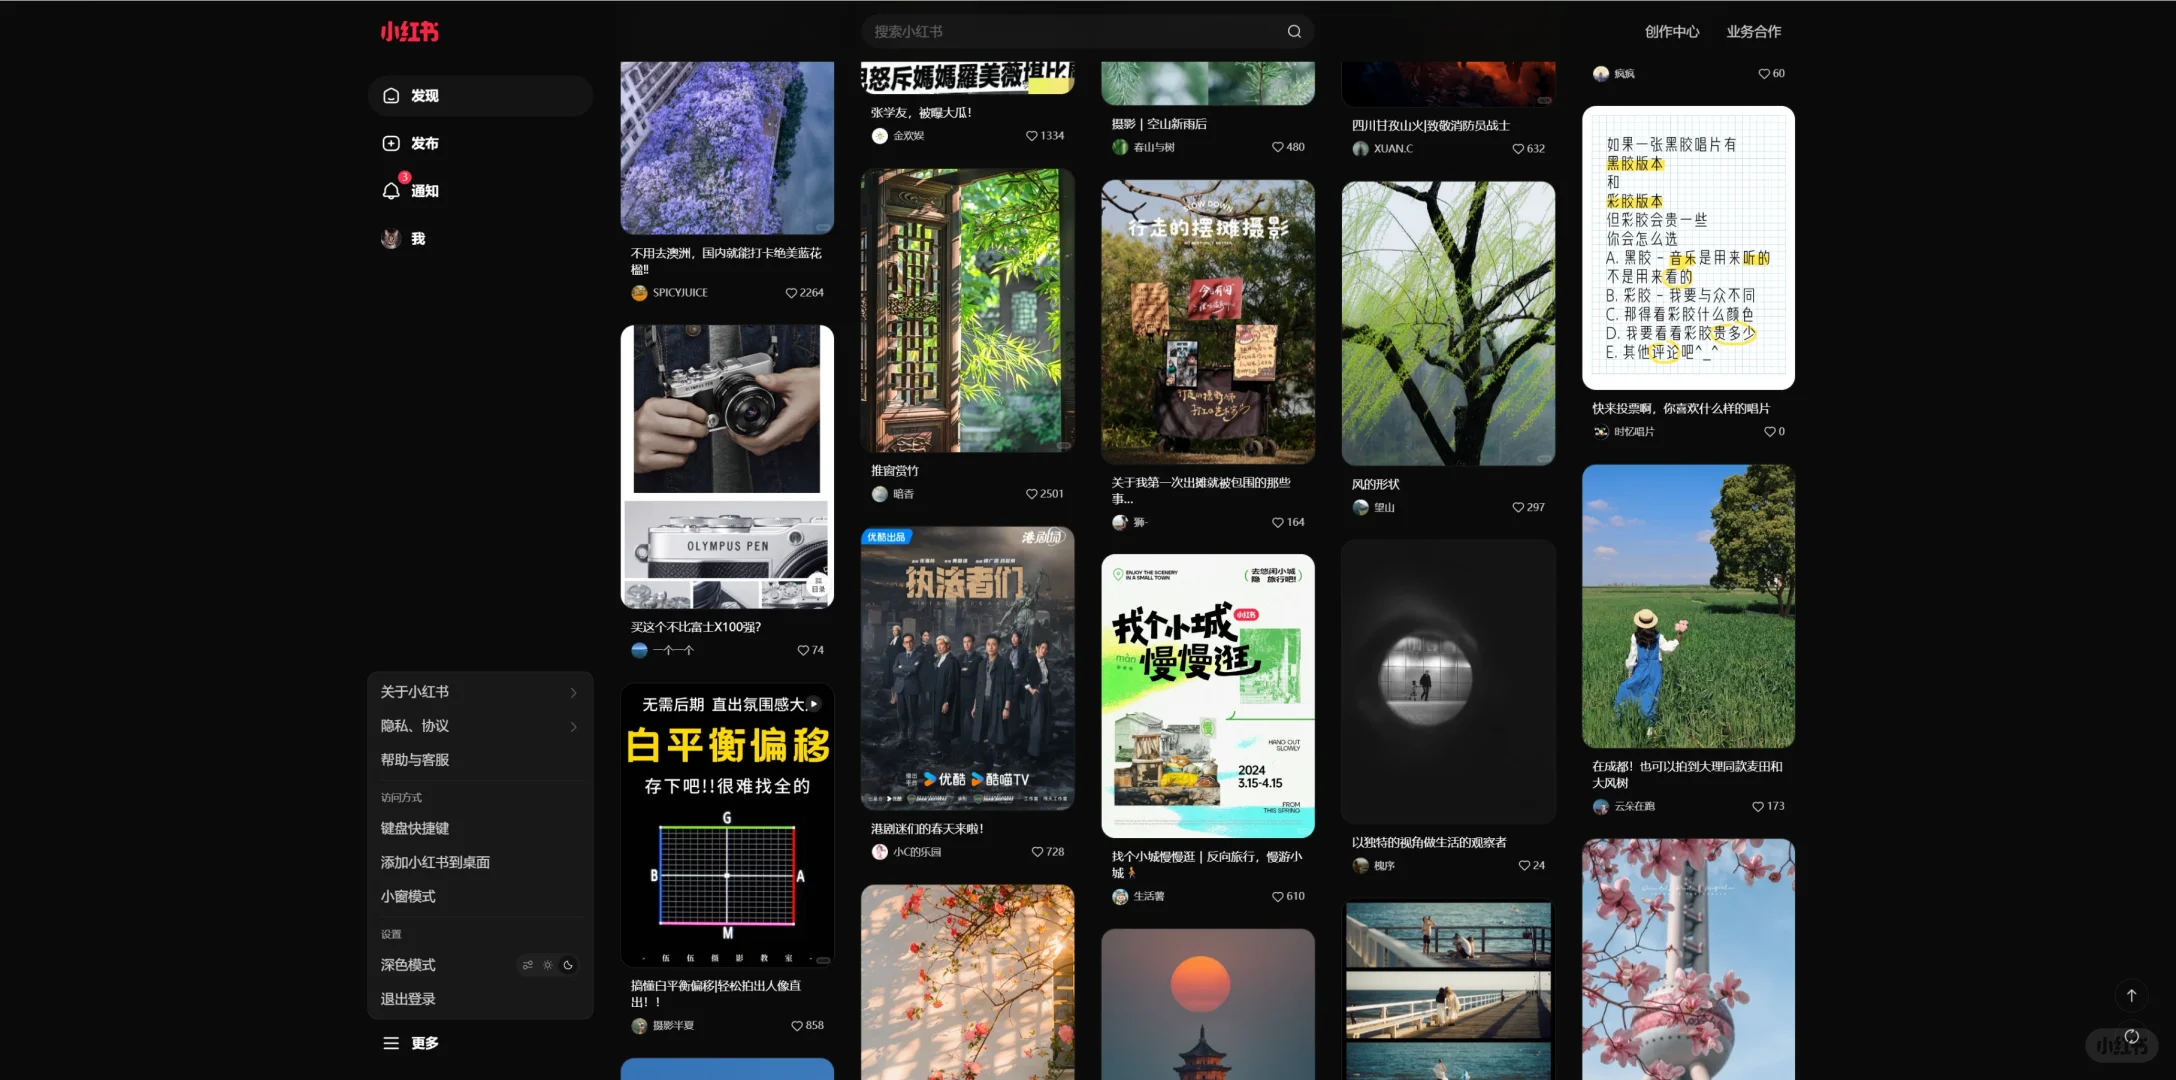This screenshot has height=1080, width=2176.
Task: Click the 发布 publish plus icon
Action: pyautogui.click(x=391, y=143)
